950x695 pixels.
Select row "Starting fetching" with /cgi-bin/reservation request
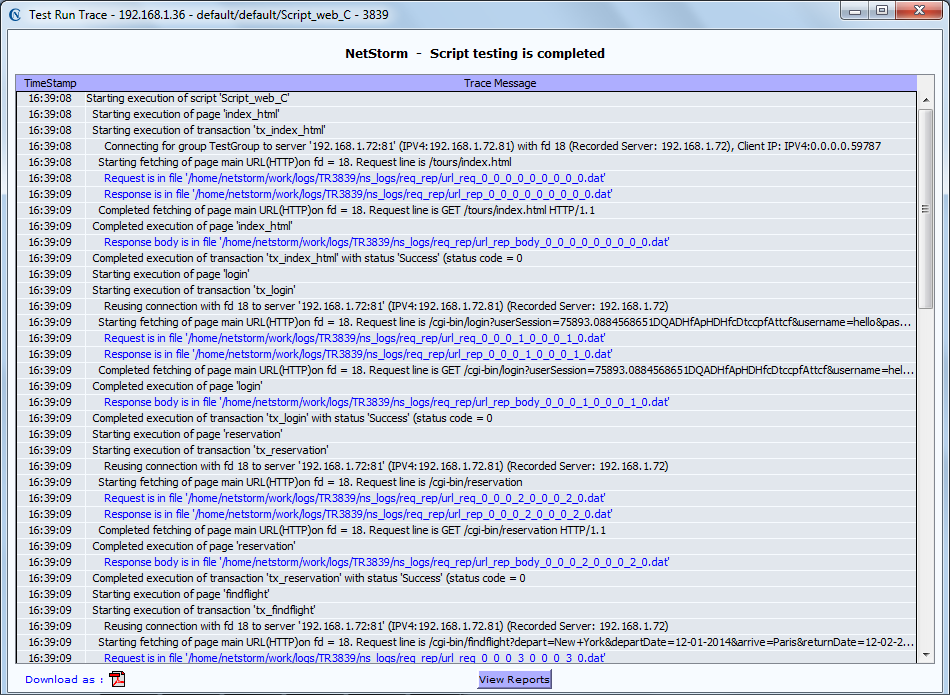point(467,482)
